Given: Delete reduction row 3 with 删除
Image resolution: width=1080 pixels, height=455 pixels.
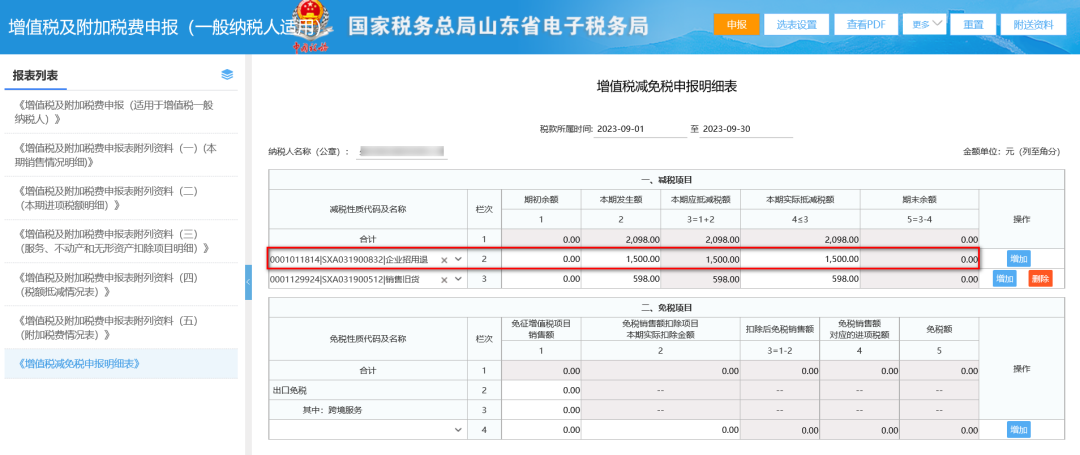Looking at the screenshot, I should coord(1040,279).
